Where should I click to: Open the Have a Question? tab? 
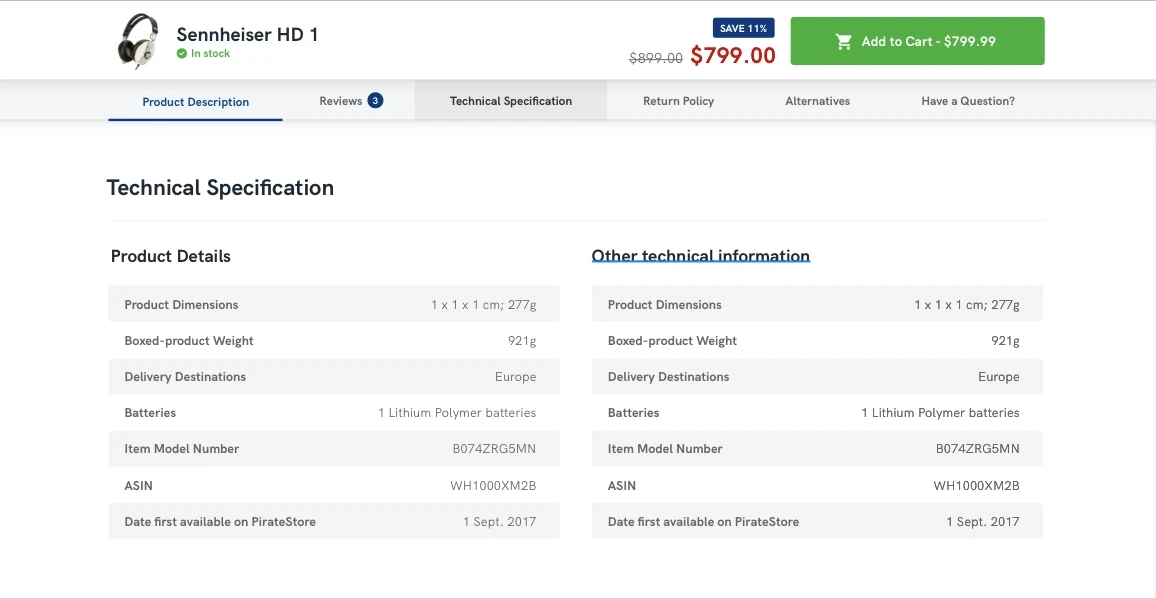[968, 101]
